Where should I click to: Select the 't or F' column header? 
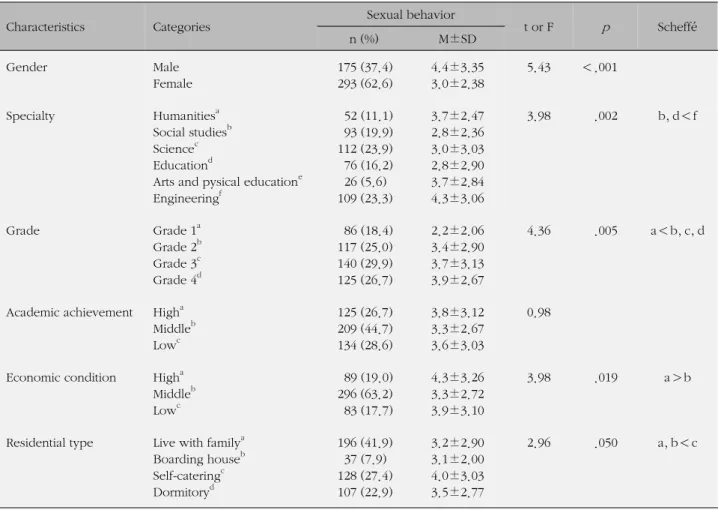click(x=538, y=27)
